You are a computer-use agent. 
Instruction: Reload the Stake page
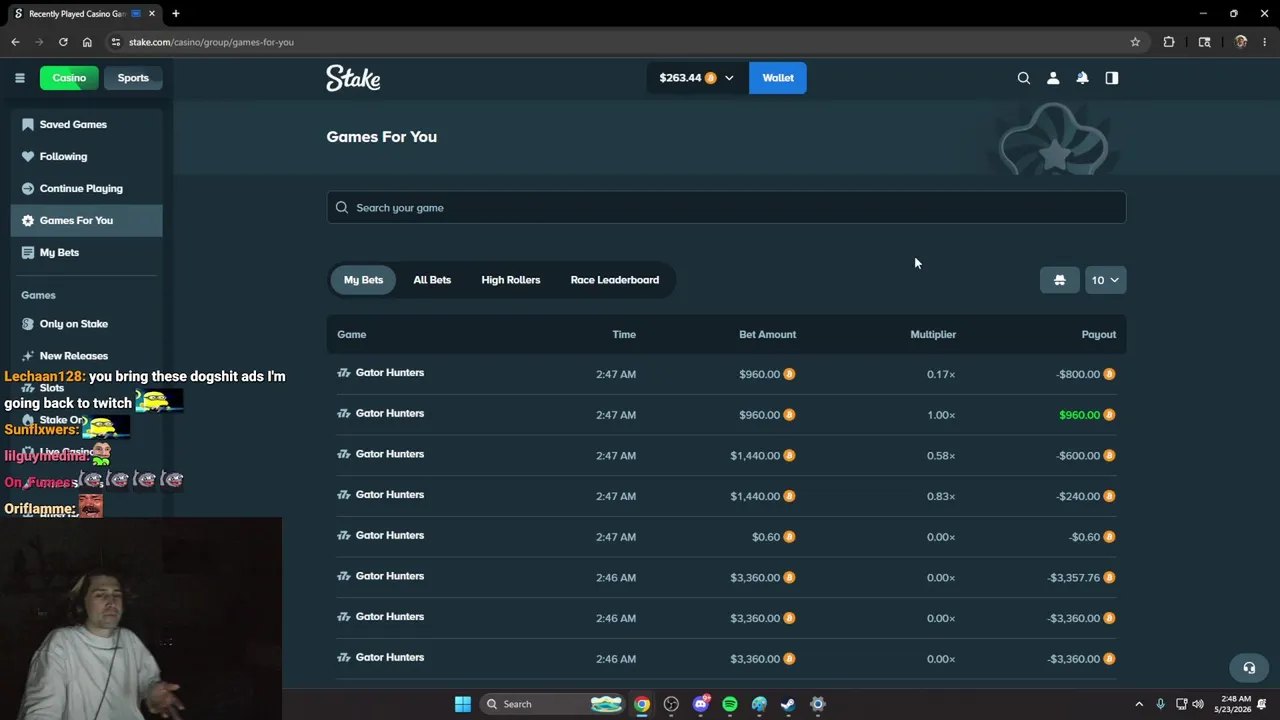(63, 42)
